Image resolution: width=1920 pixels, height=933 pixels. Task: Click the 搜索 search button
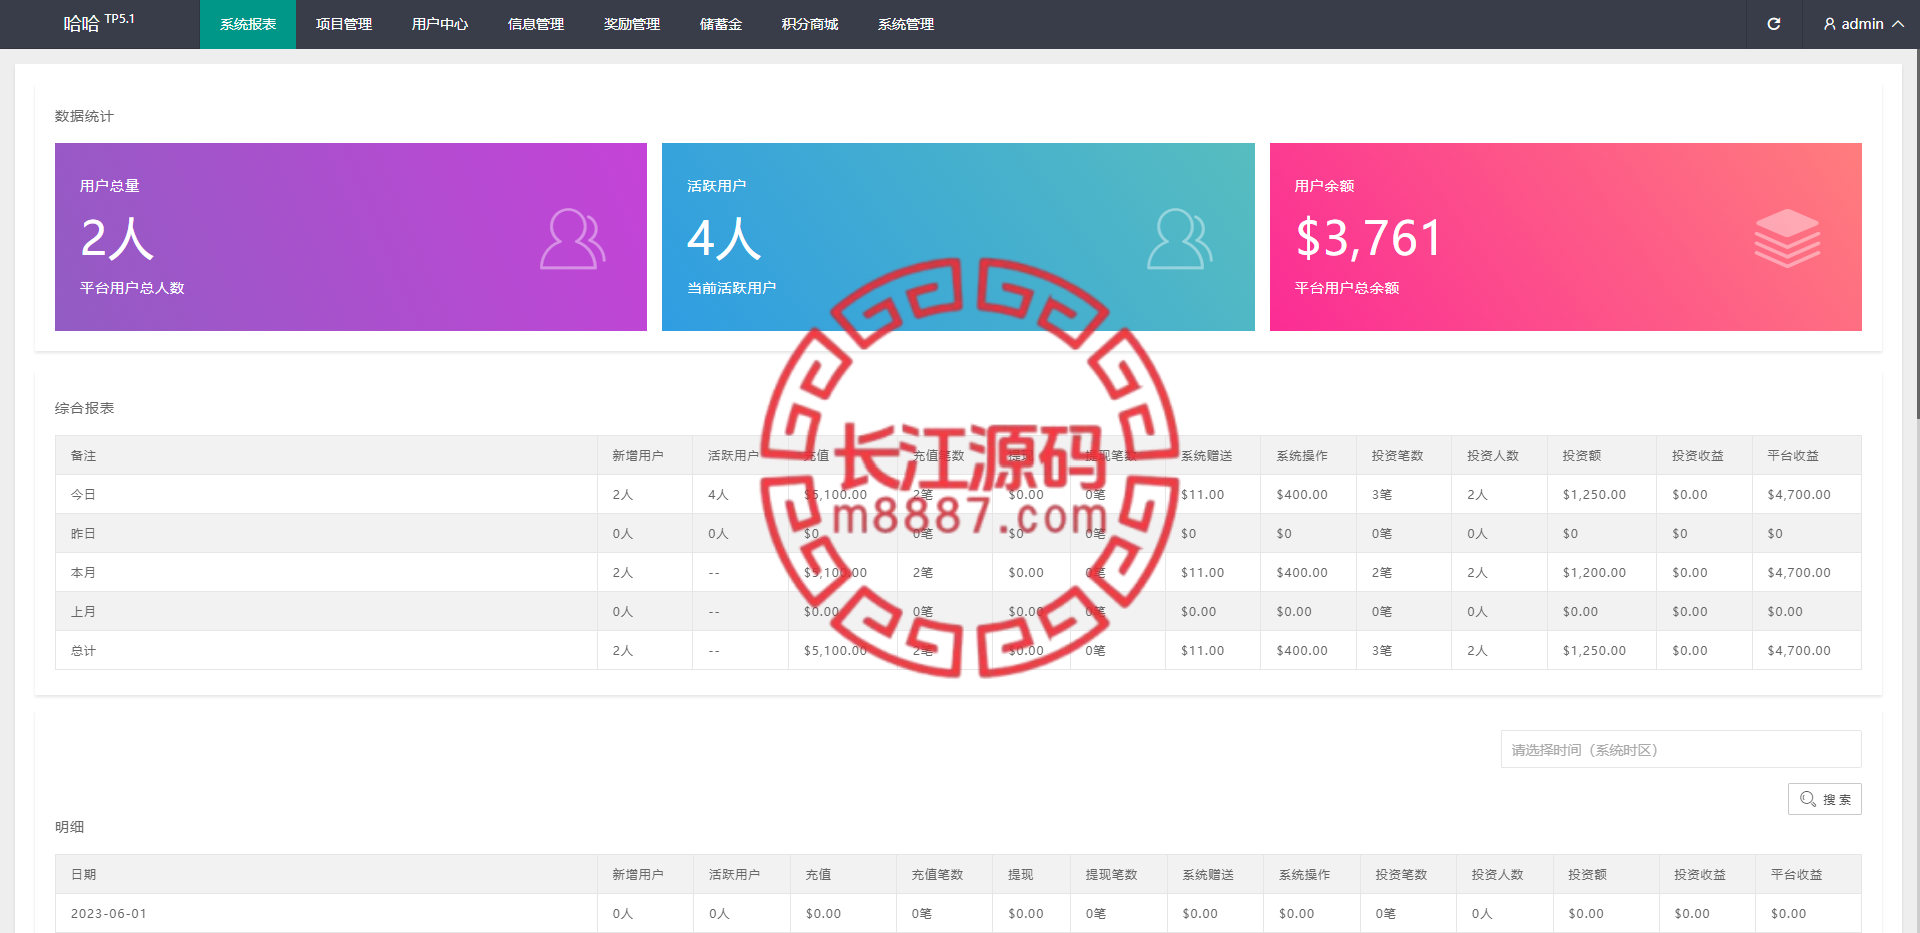click(x=1825, y=799)
